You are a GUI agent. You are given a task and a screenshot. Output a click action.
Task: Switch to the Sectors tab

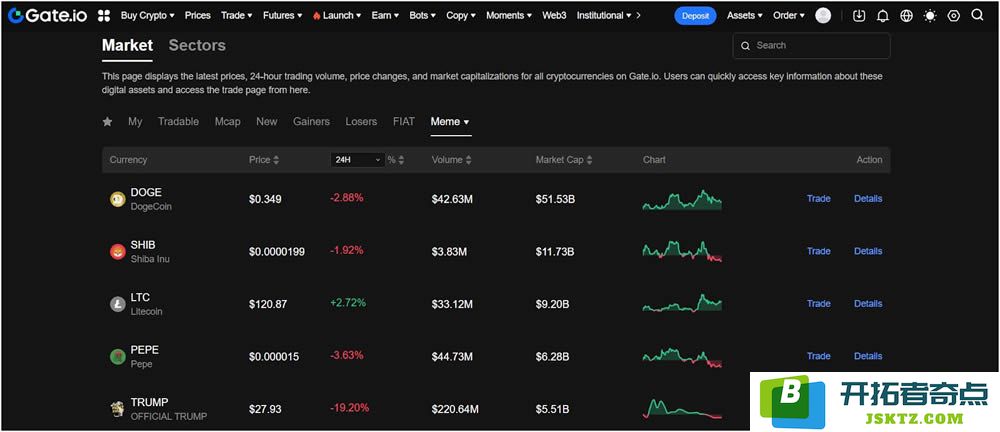coord(197,45)
